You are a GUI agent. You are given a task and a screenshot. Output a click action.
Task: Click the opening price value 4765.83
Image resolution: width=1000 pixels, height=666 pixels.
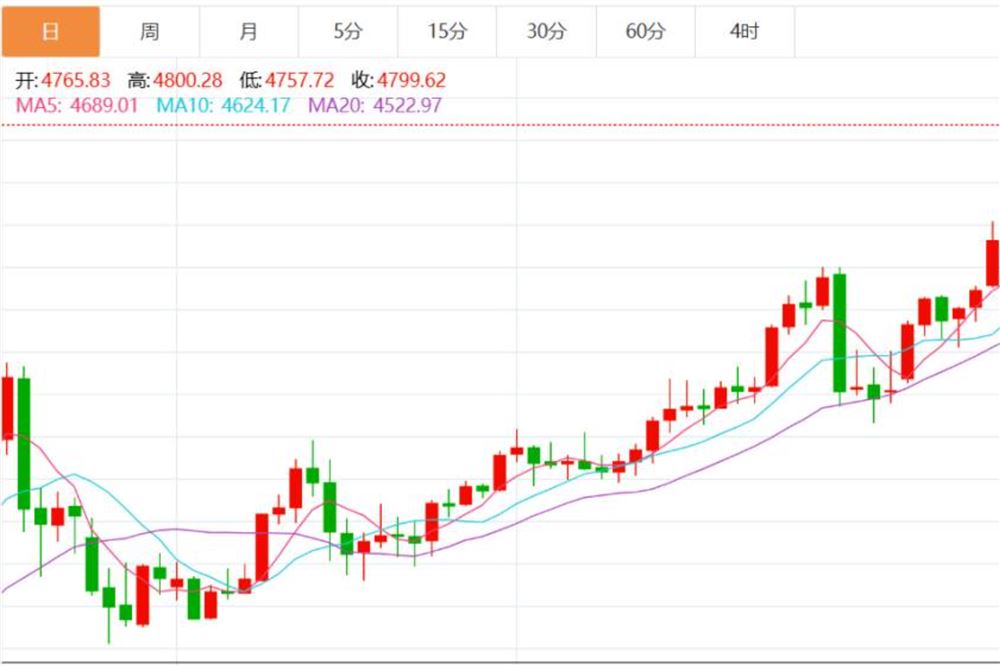pos(75,81)
